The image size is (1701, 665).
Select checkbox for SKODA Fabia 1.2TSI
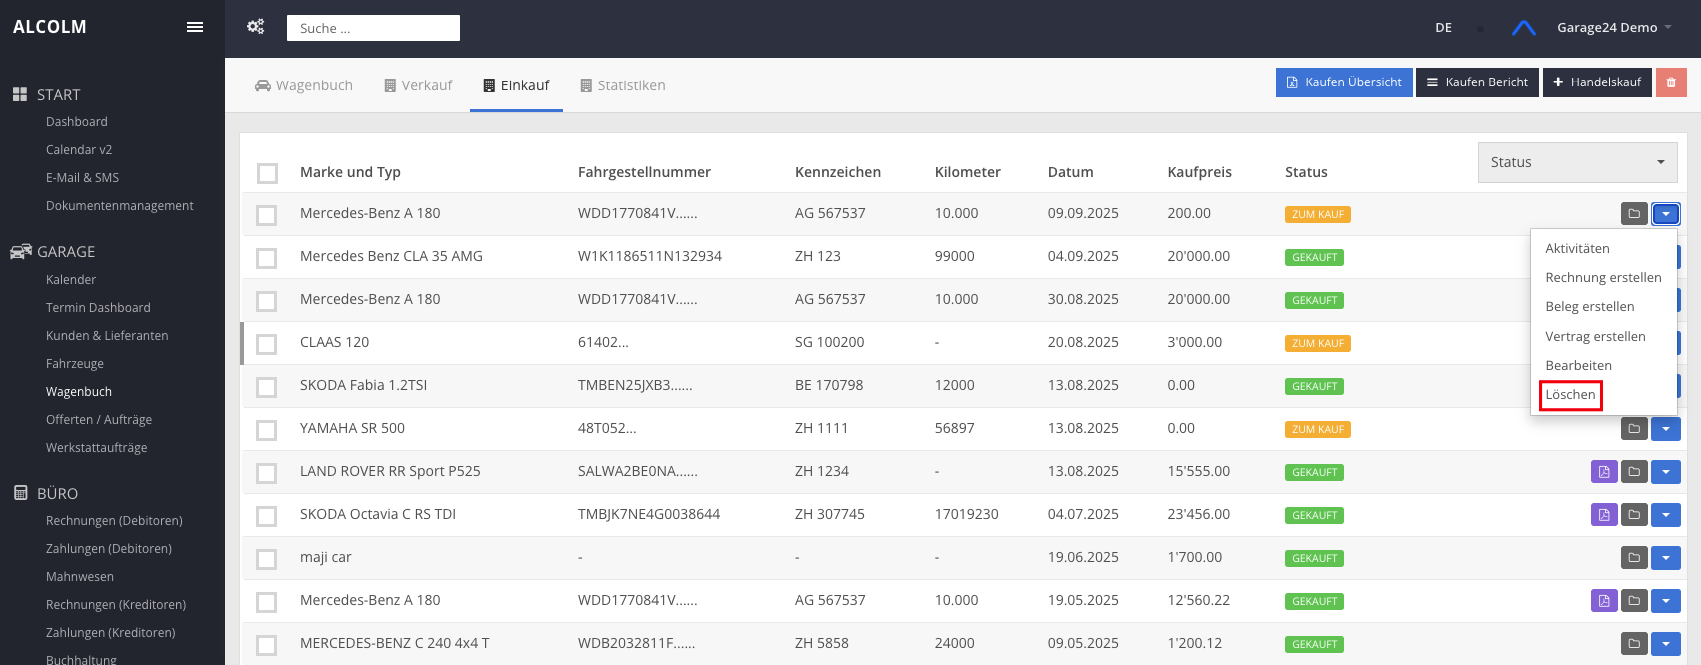tap(267, 387)
